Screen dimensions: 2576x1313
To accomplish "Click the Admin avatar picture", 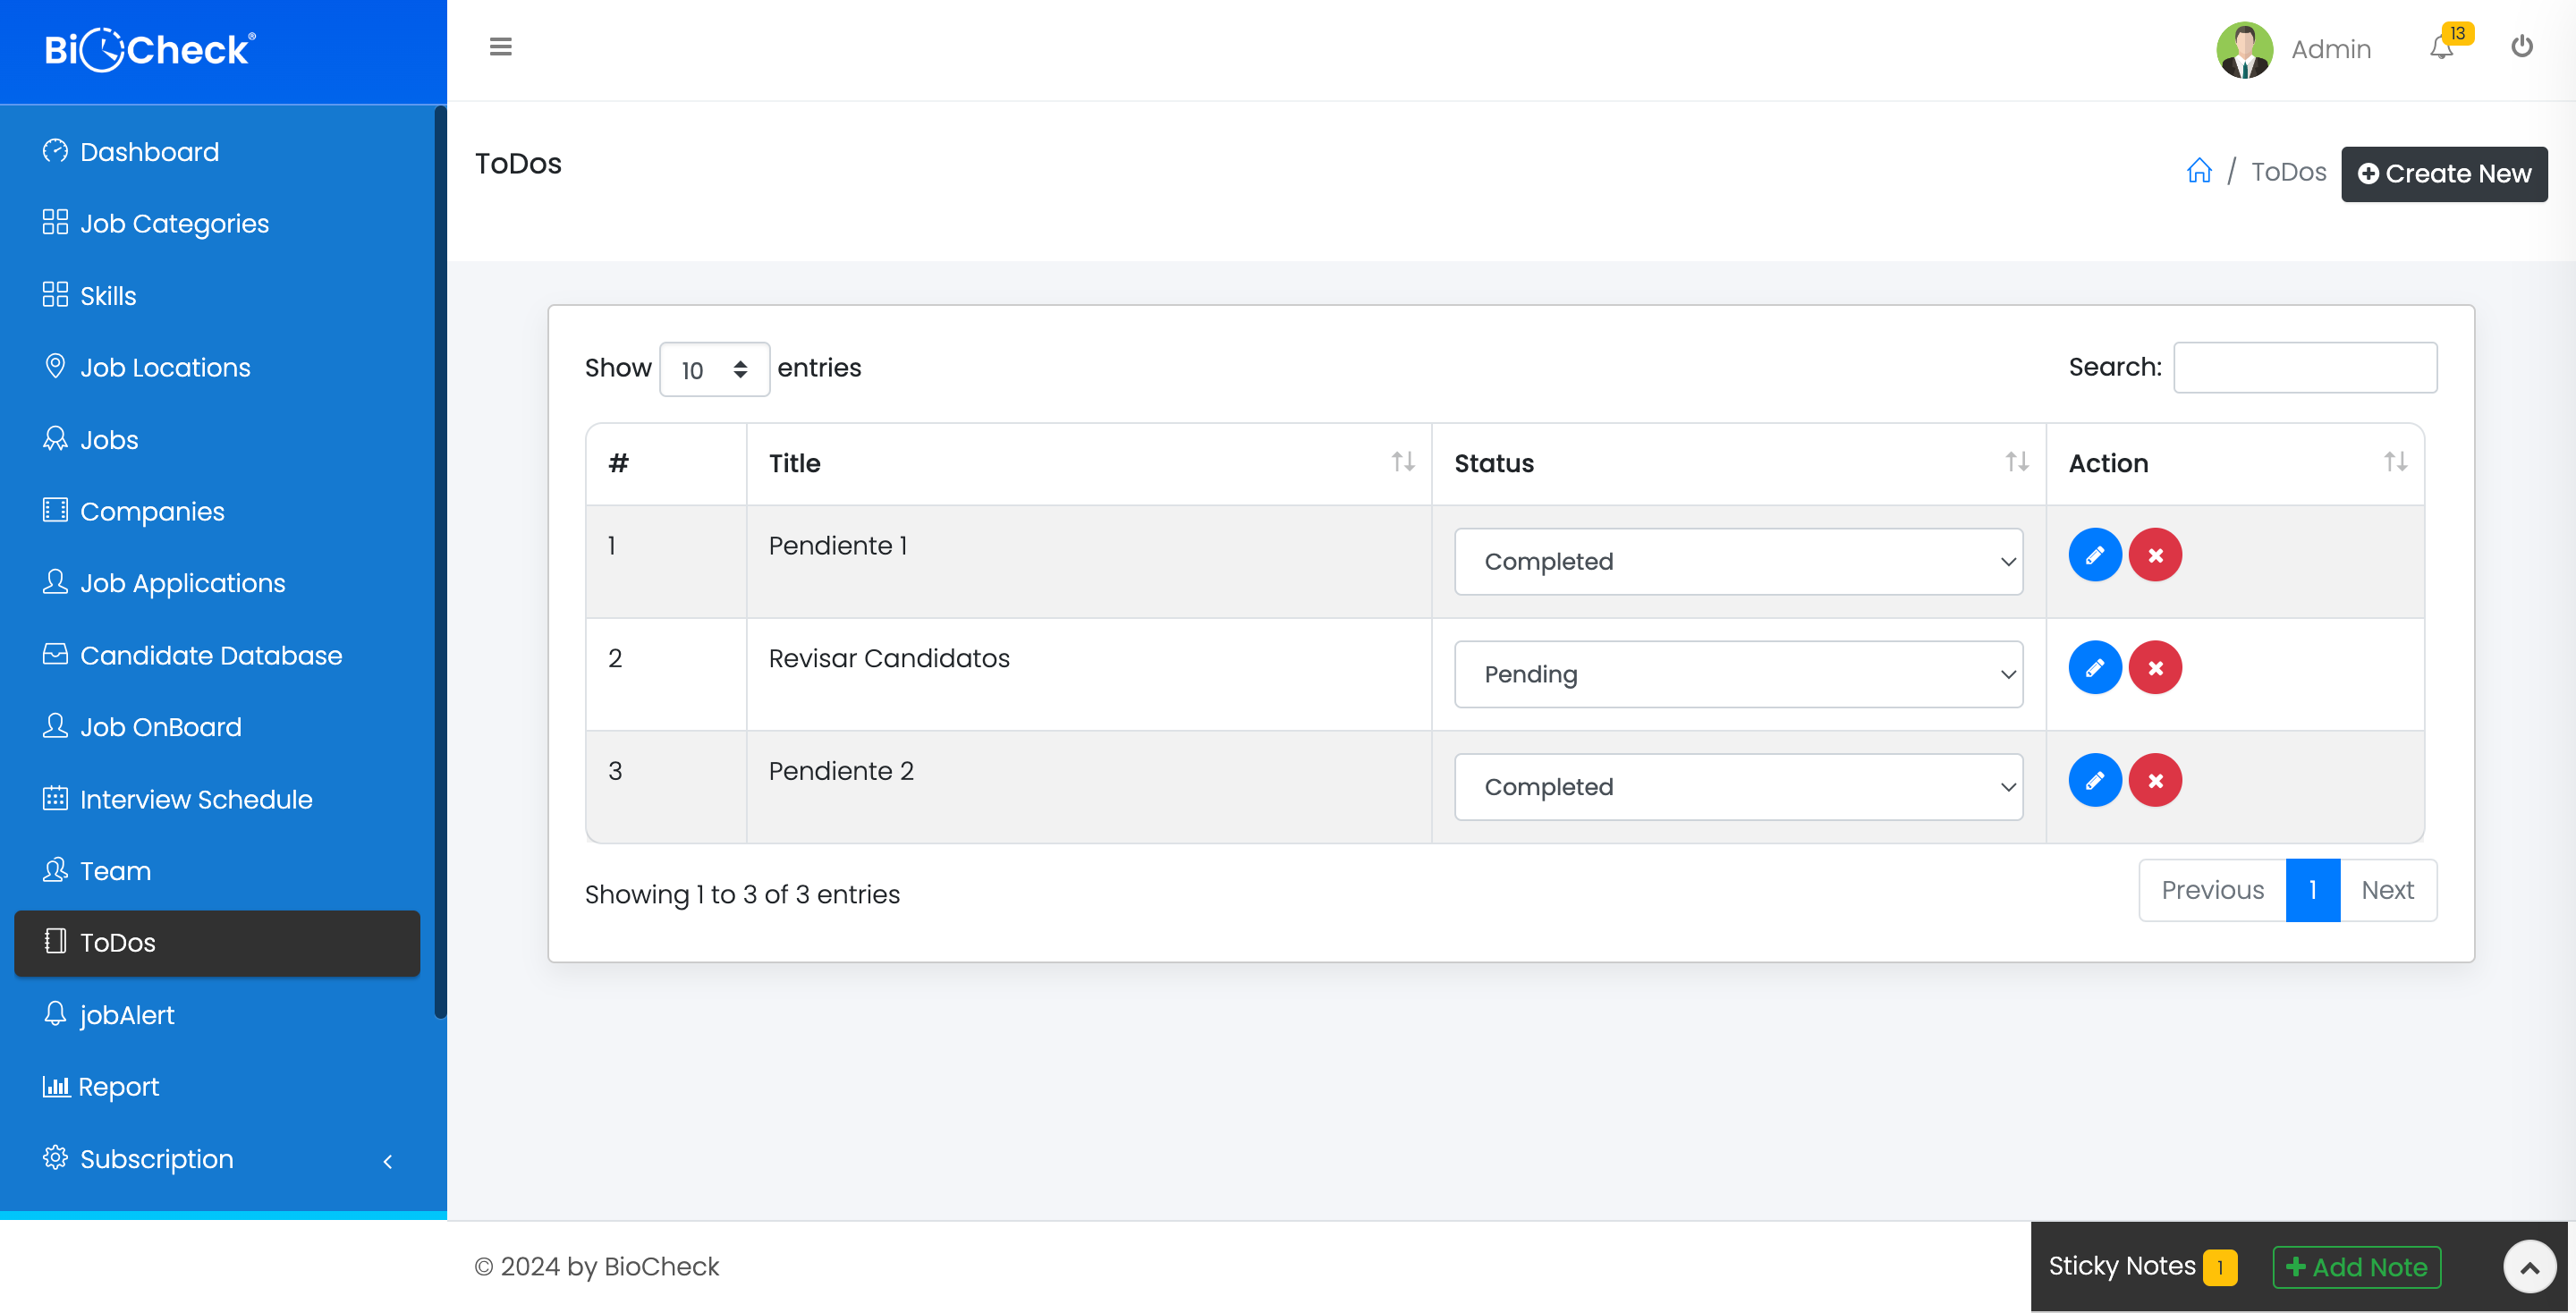I will pyautogui.click(x=2244, y=49).
